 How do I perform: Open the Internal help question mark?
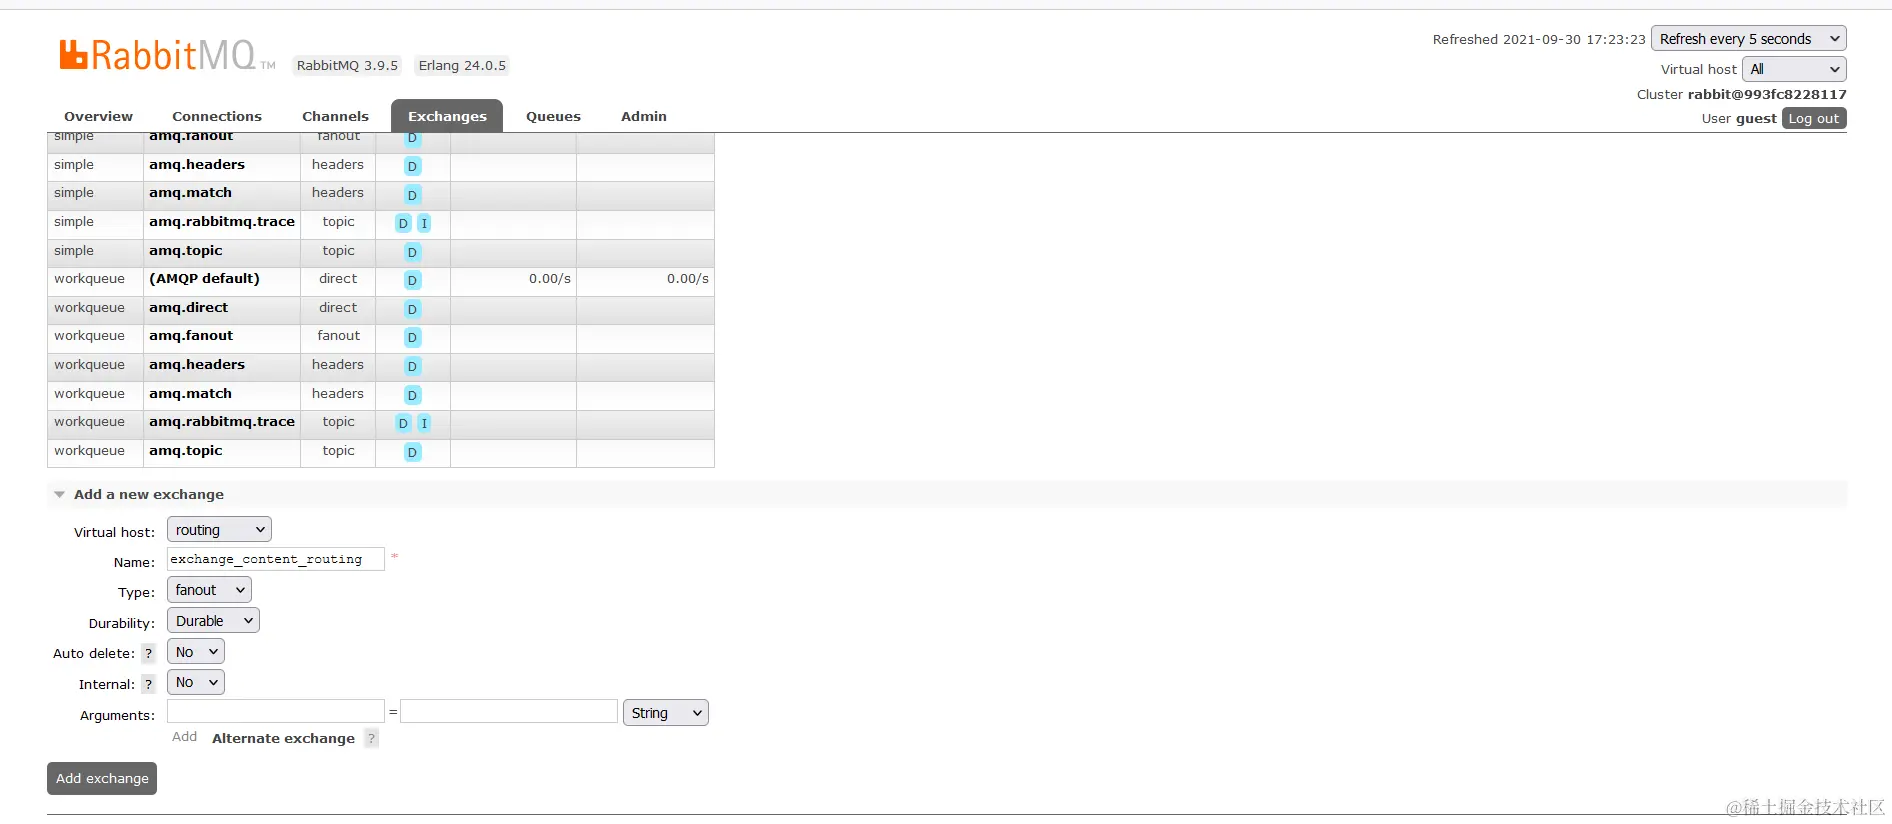(x=149, y=685)
